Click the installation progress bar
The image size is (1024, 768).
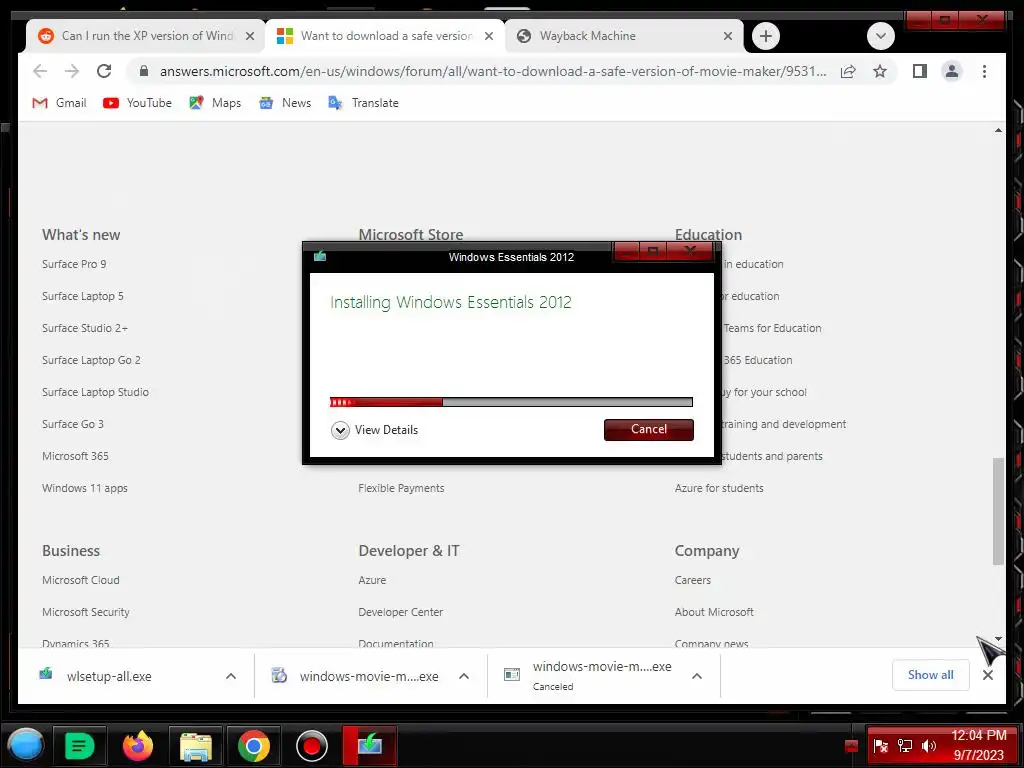click(x=511, y=402)
